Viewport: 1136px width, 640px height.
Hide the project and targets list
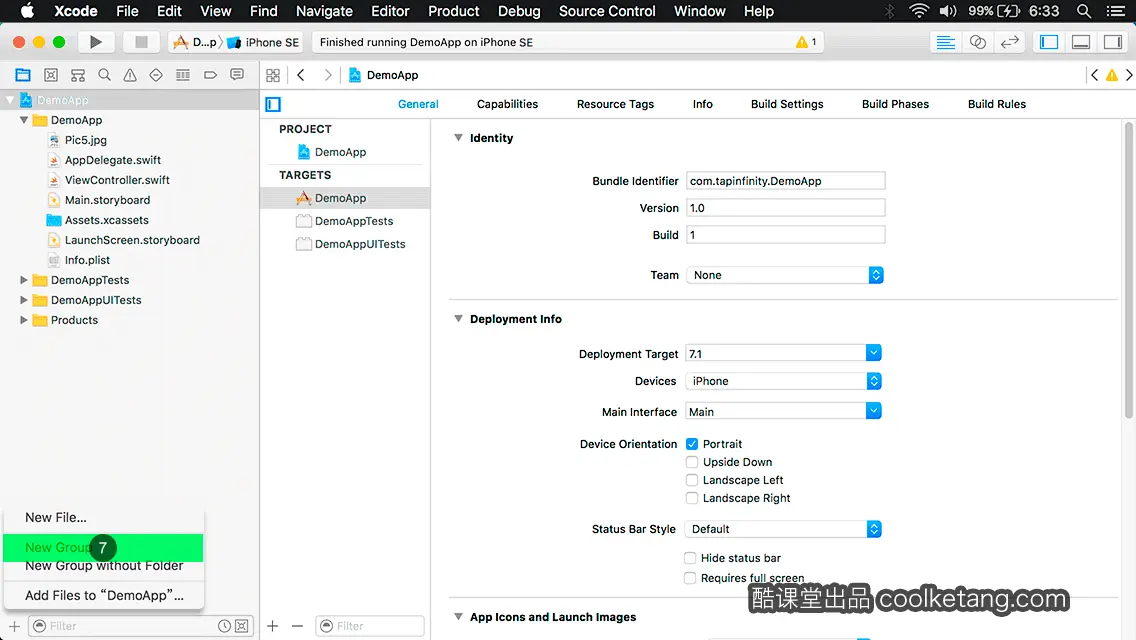(x=273, y=104)
